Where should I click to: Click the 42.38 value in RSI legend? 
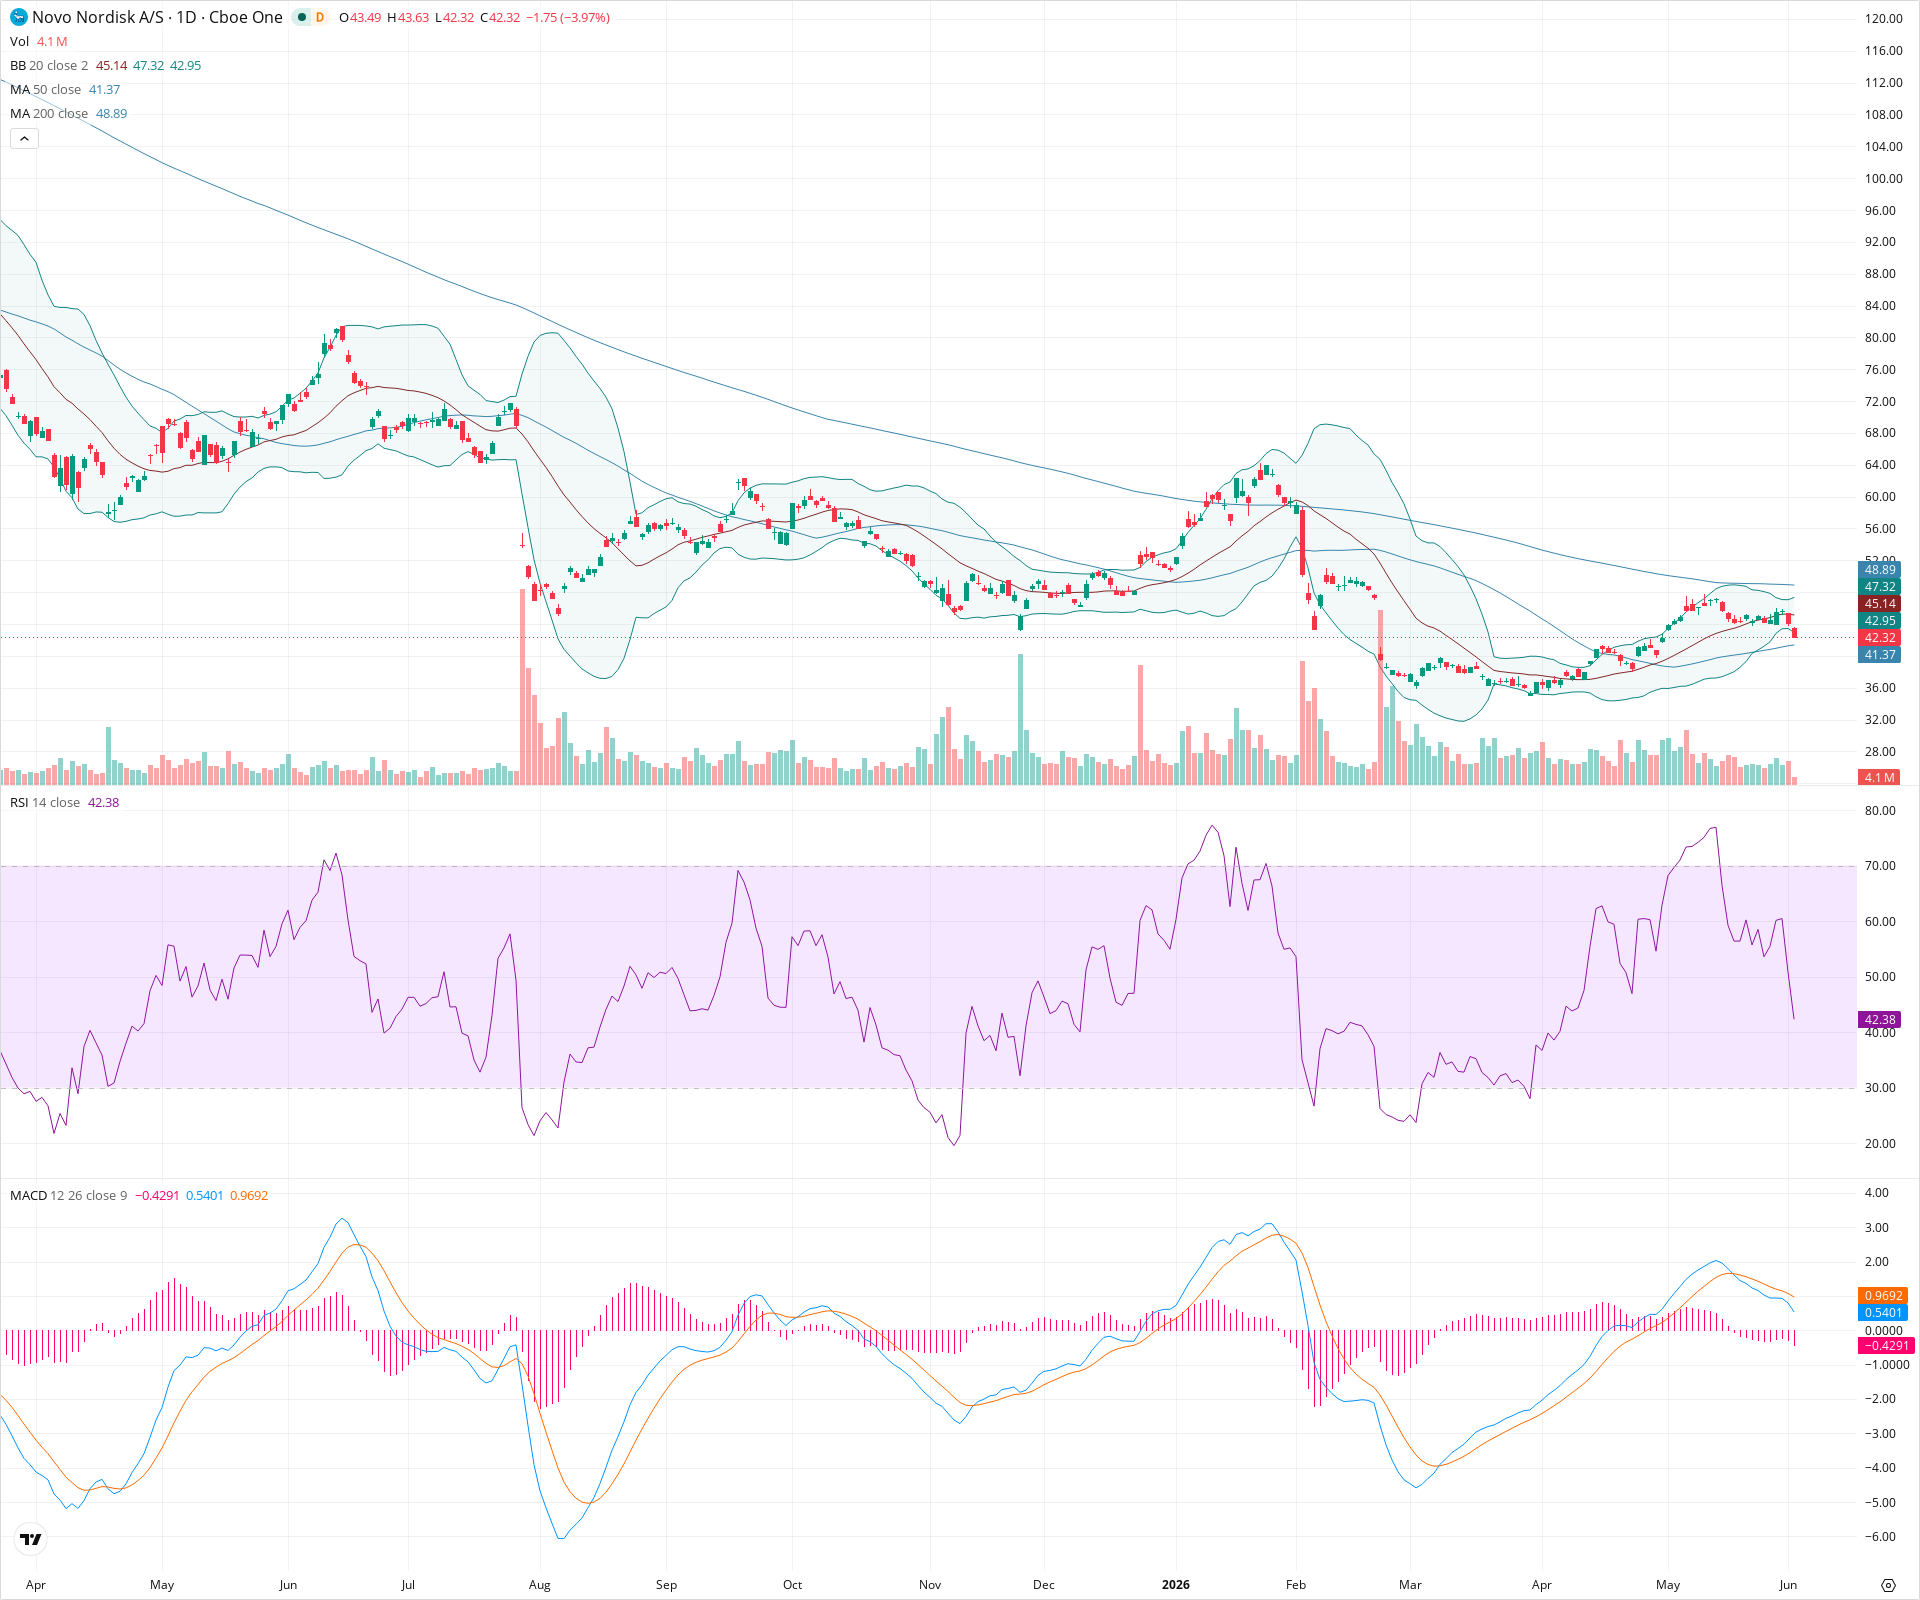103,802
